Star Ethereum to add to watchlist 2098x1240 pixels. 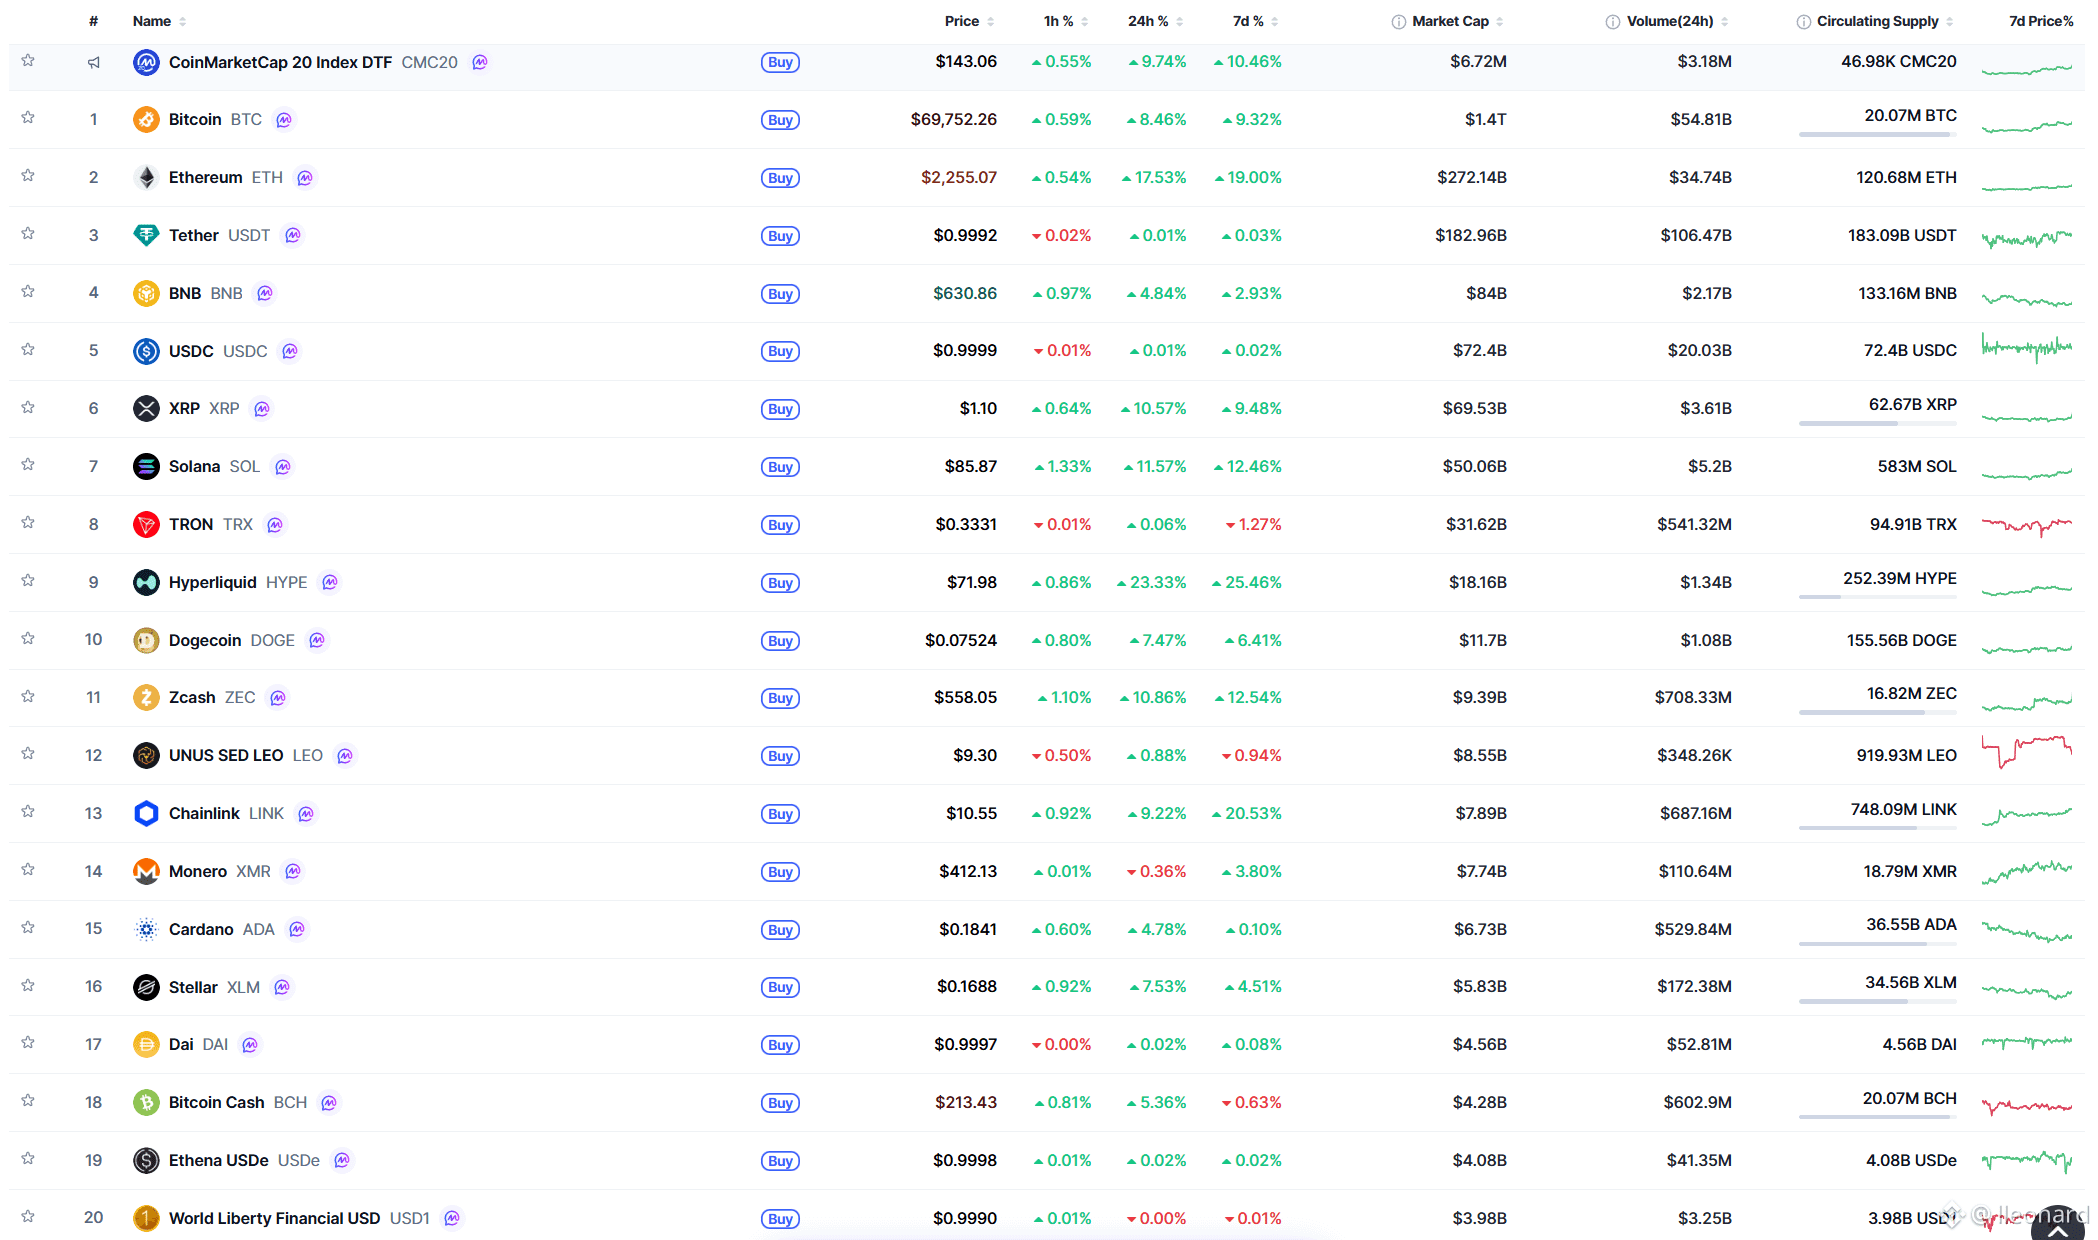[x=28, y=176]
